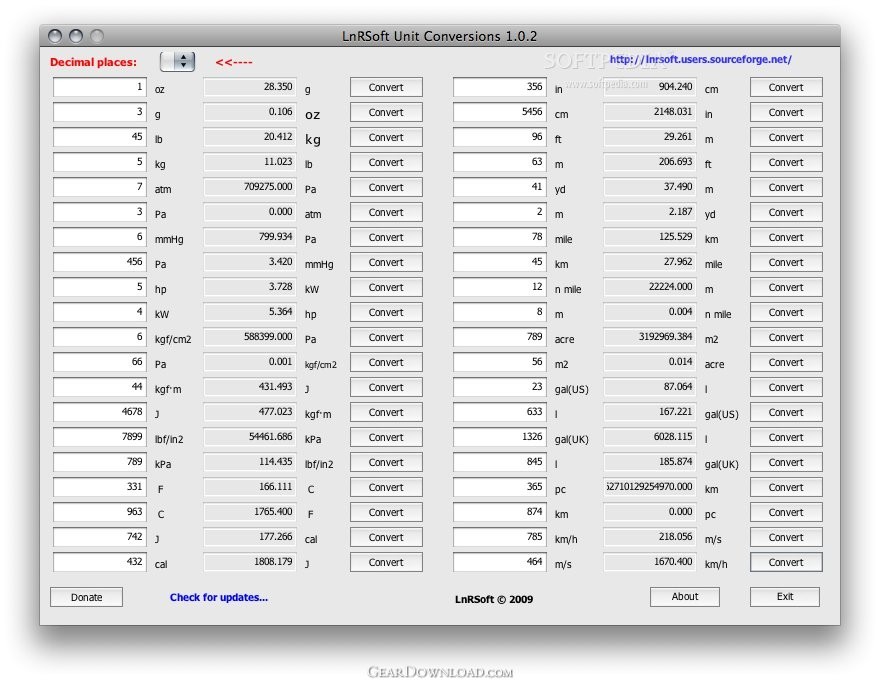Viewport: 880px width, 680px height.
Task: Click the mmHg input field with 6
Action: coord(100,237)
